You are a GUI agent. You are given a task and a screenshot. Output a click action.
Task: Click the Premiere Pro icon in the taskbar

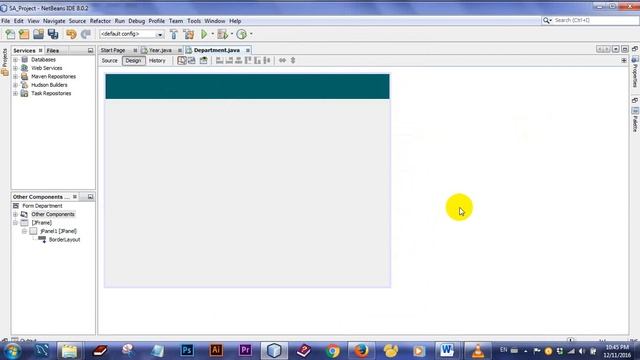coord(245,350)
